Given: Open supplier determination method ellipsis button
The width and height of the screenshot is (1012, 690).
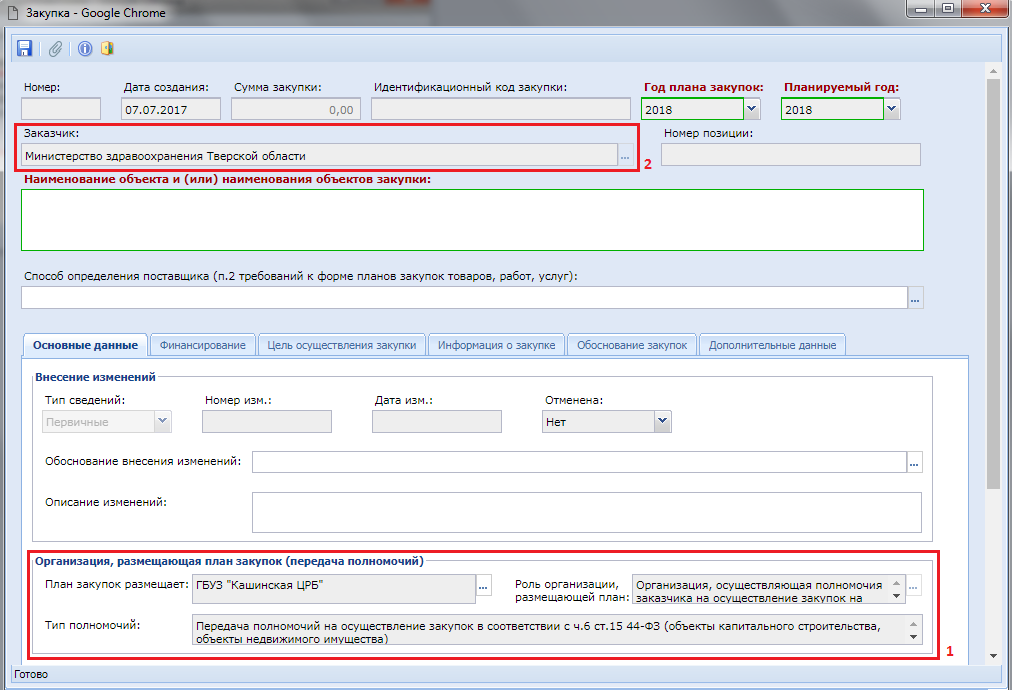Looking at the screenshot, I should [x=915, y=298].
